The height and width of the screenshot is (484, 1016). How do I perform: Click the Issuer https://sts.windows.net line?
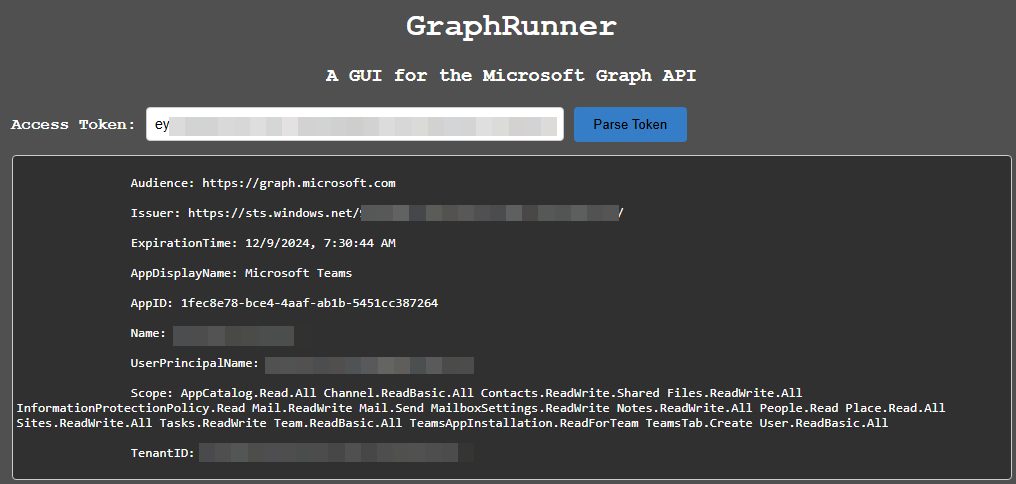pyautogui.click(x=377, y=213)
